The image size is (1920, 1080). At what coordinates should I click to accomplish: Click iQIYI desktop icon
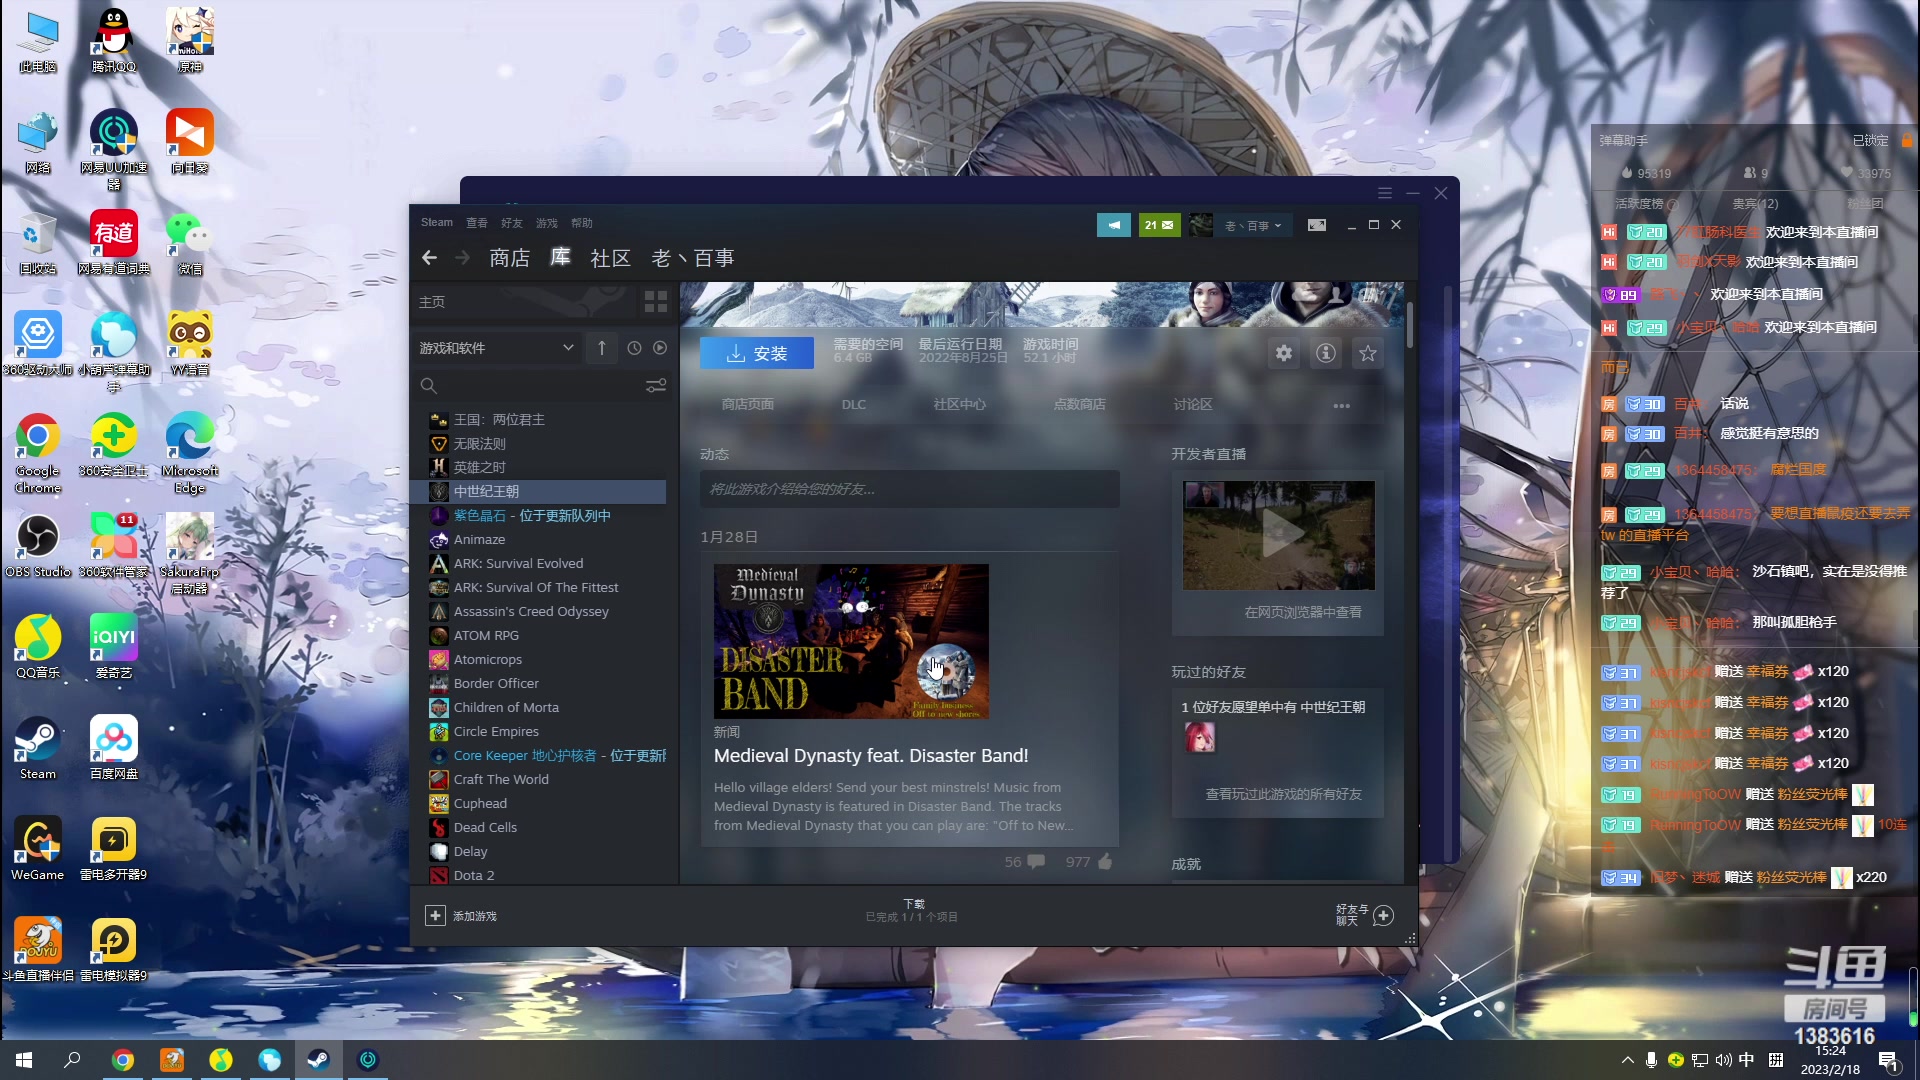[x=113, y=647]
